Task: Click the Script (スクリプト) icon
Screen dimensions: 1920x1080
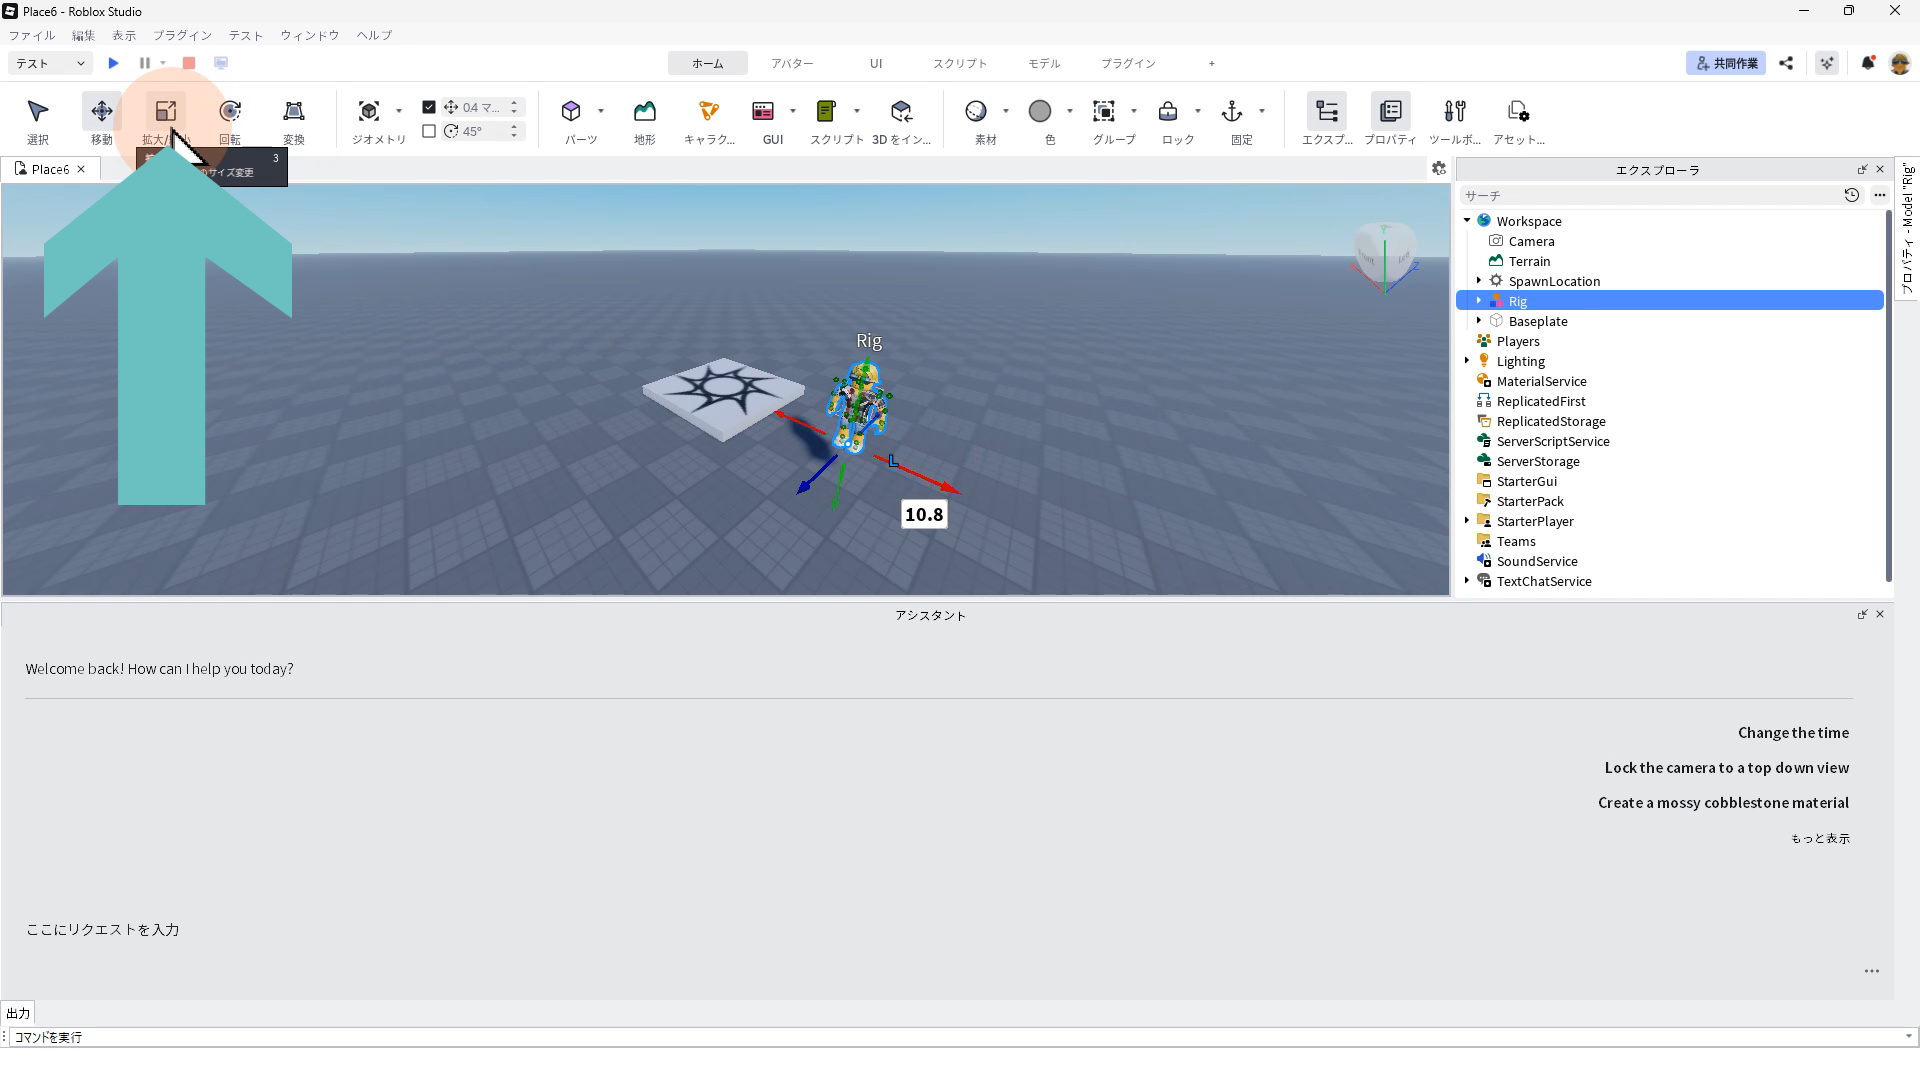Action: pyautogui.click(x=825, y=111)
